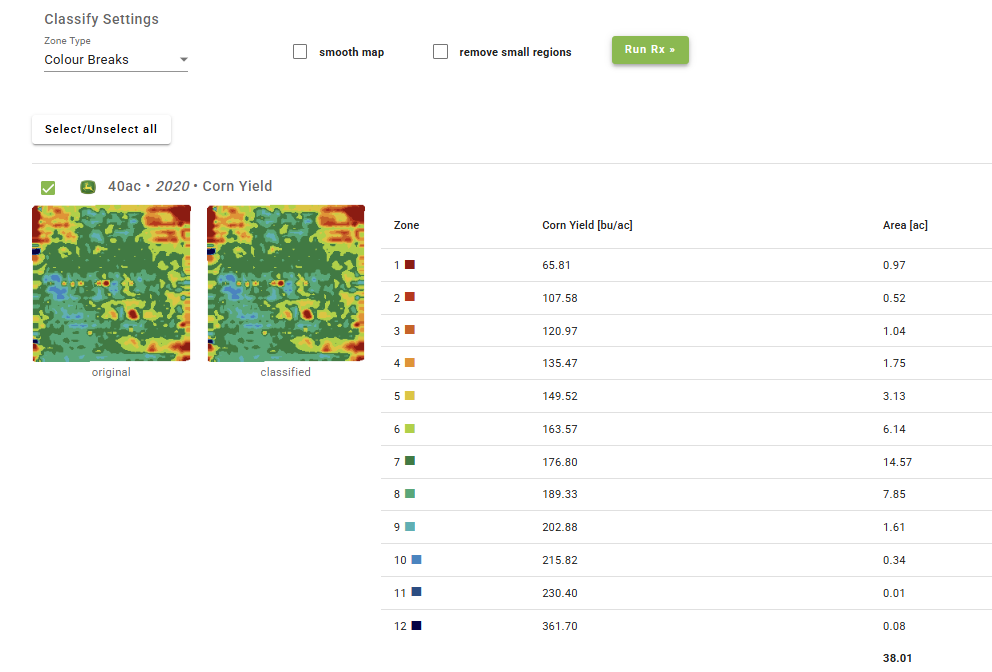Click the 1.04 area value
This screenshot has height=672, width=992.
[894, 331]
